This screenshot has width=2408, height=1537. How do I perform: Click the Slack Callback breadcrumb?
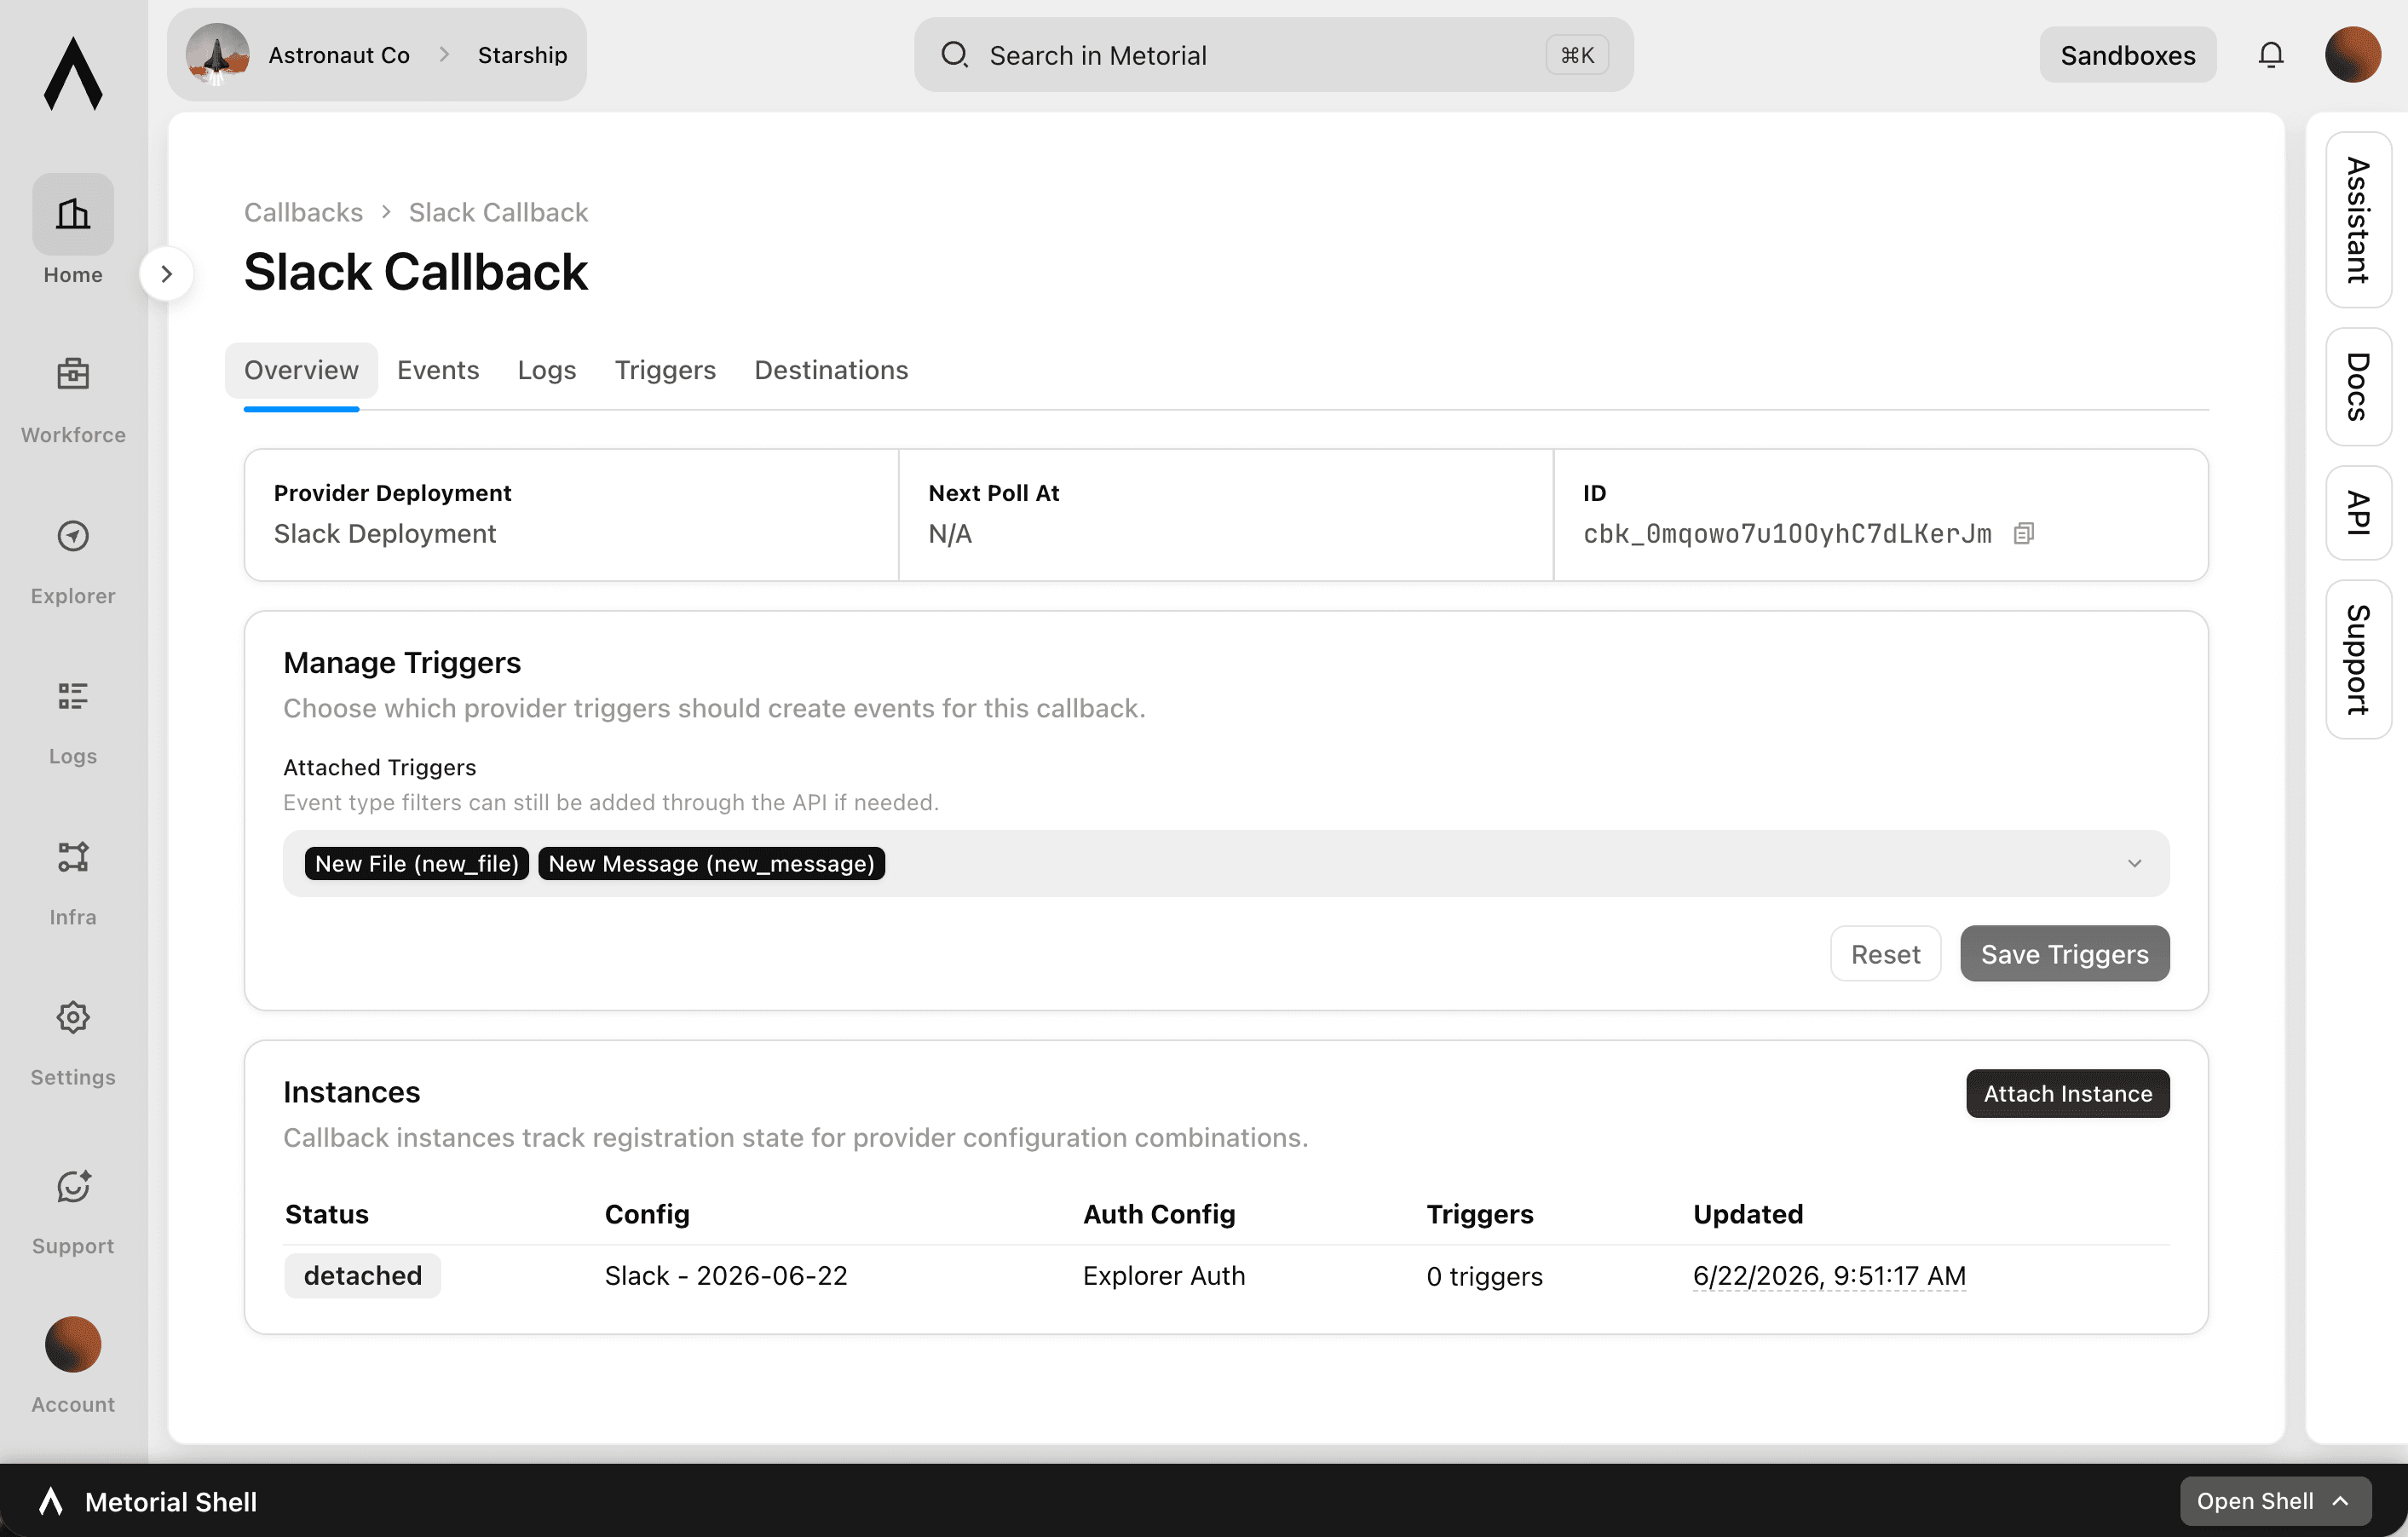pyautogui.click(x=498, y=212)
